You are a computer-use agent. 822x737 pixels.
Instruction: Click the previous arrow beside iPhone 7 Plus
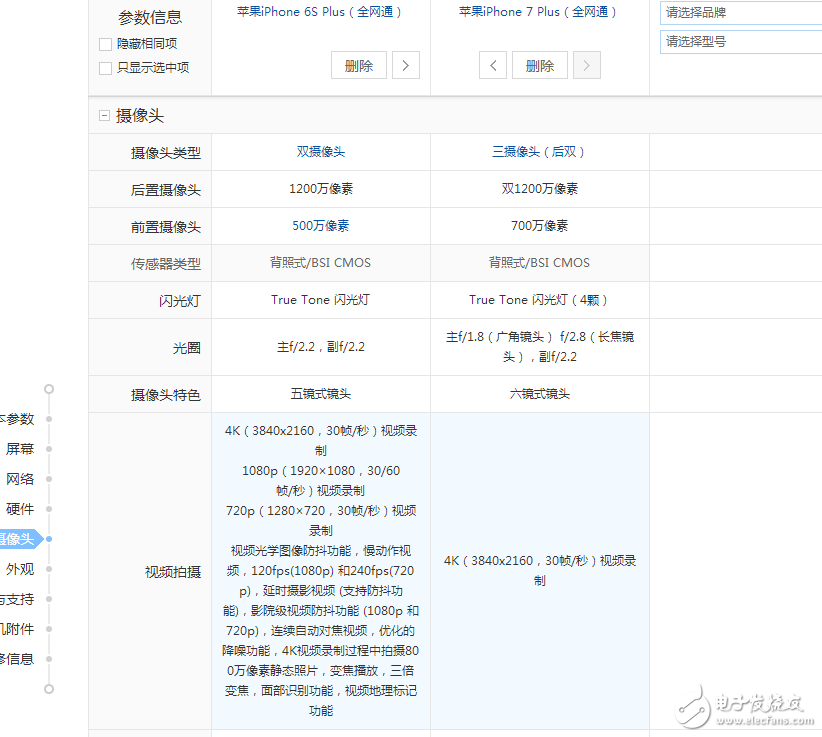click(x=493, y=64)
